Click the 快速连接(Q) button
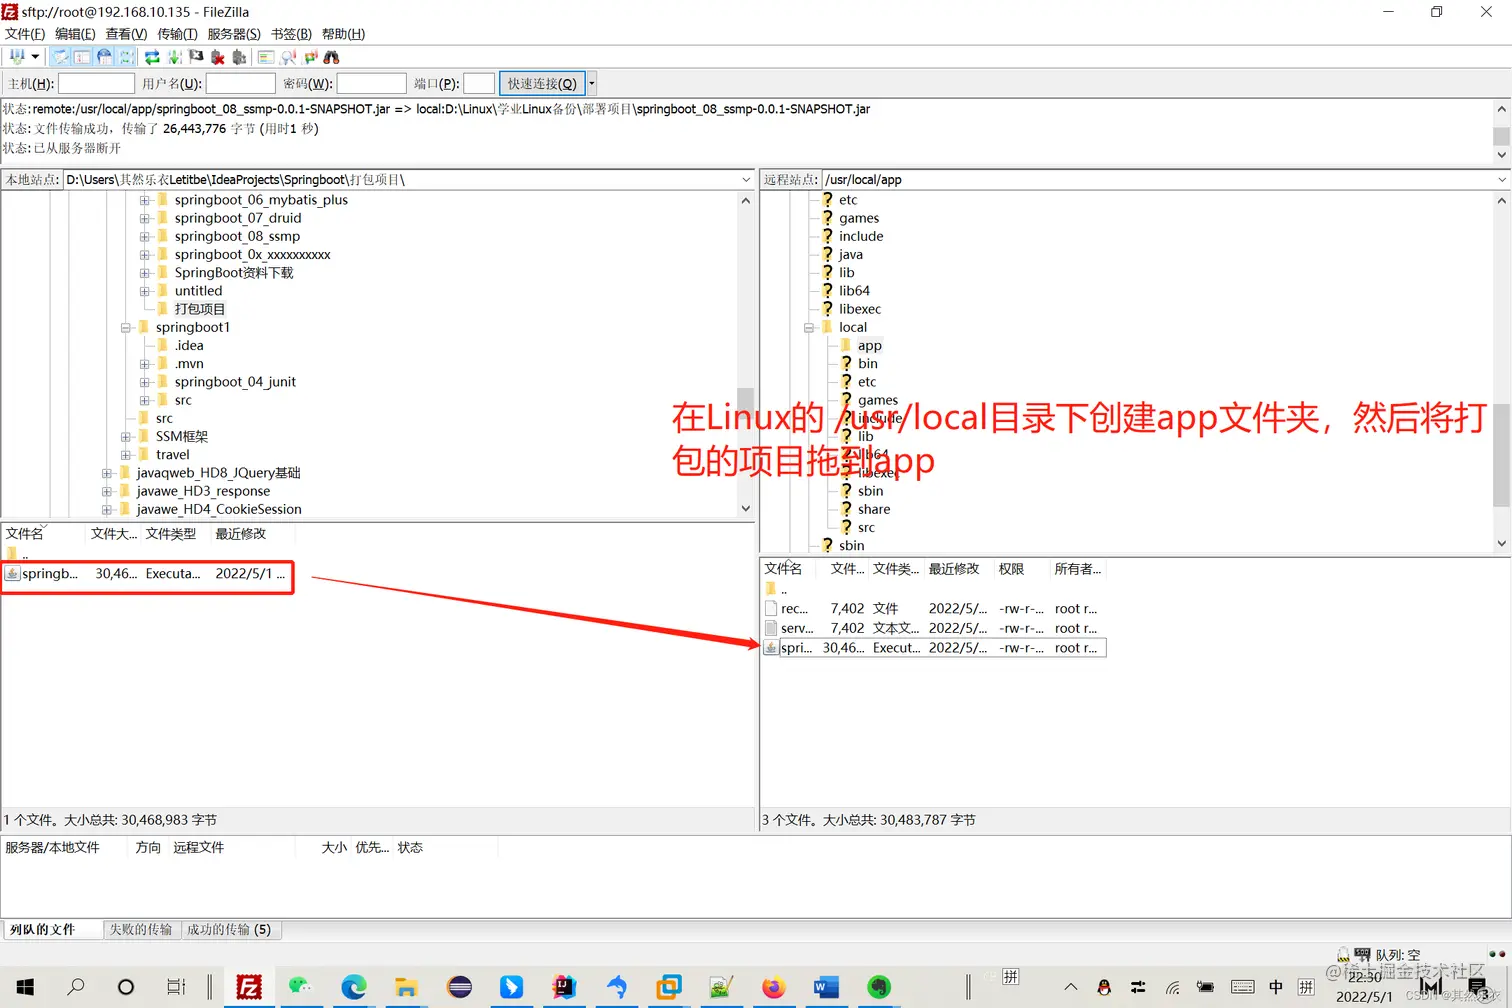Image resolution: width=1512 pixels, height=1008 pixels. pos(541,83)
